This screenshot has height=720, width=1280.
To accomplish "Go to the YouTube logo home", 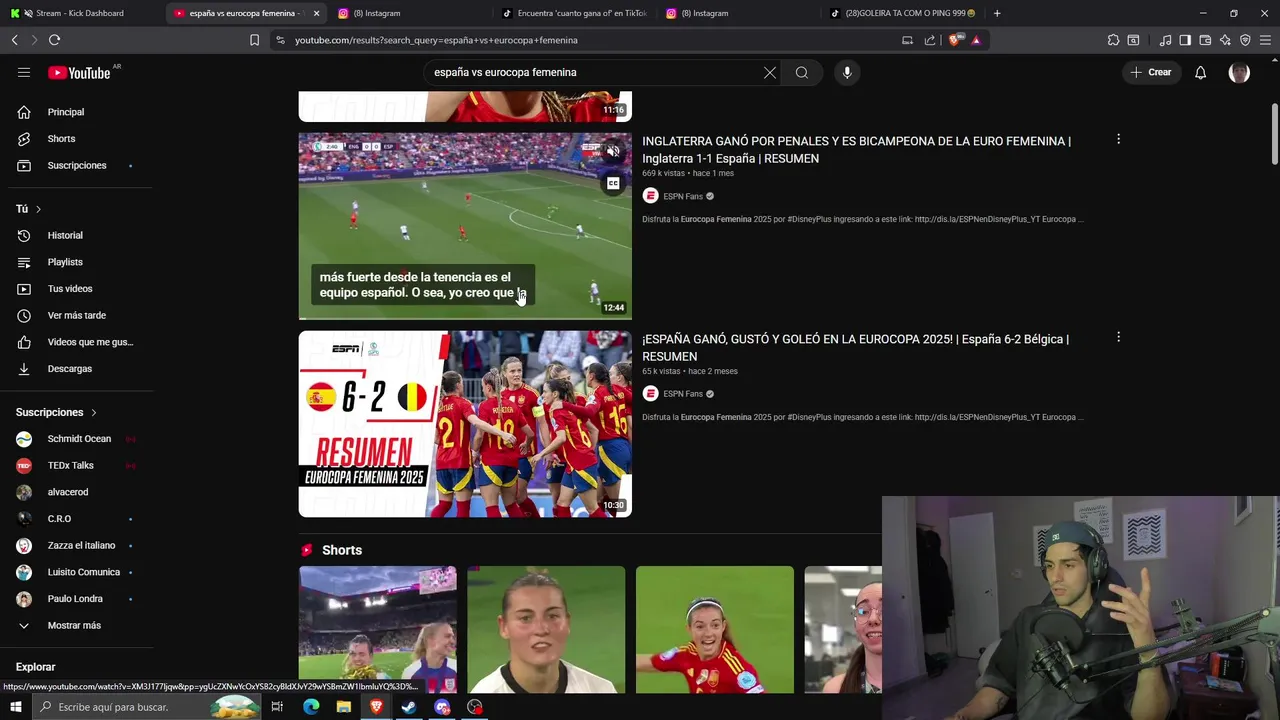I will (x=79, y=72).
